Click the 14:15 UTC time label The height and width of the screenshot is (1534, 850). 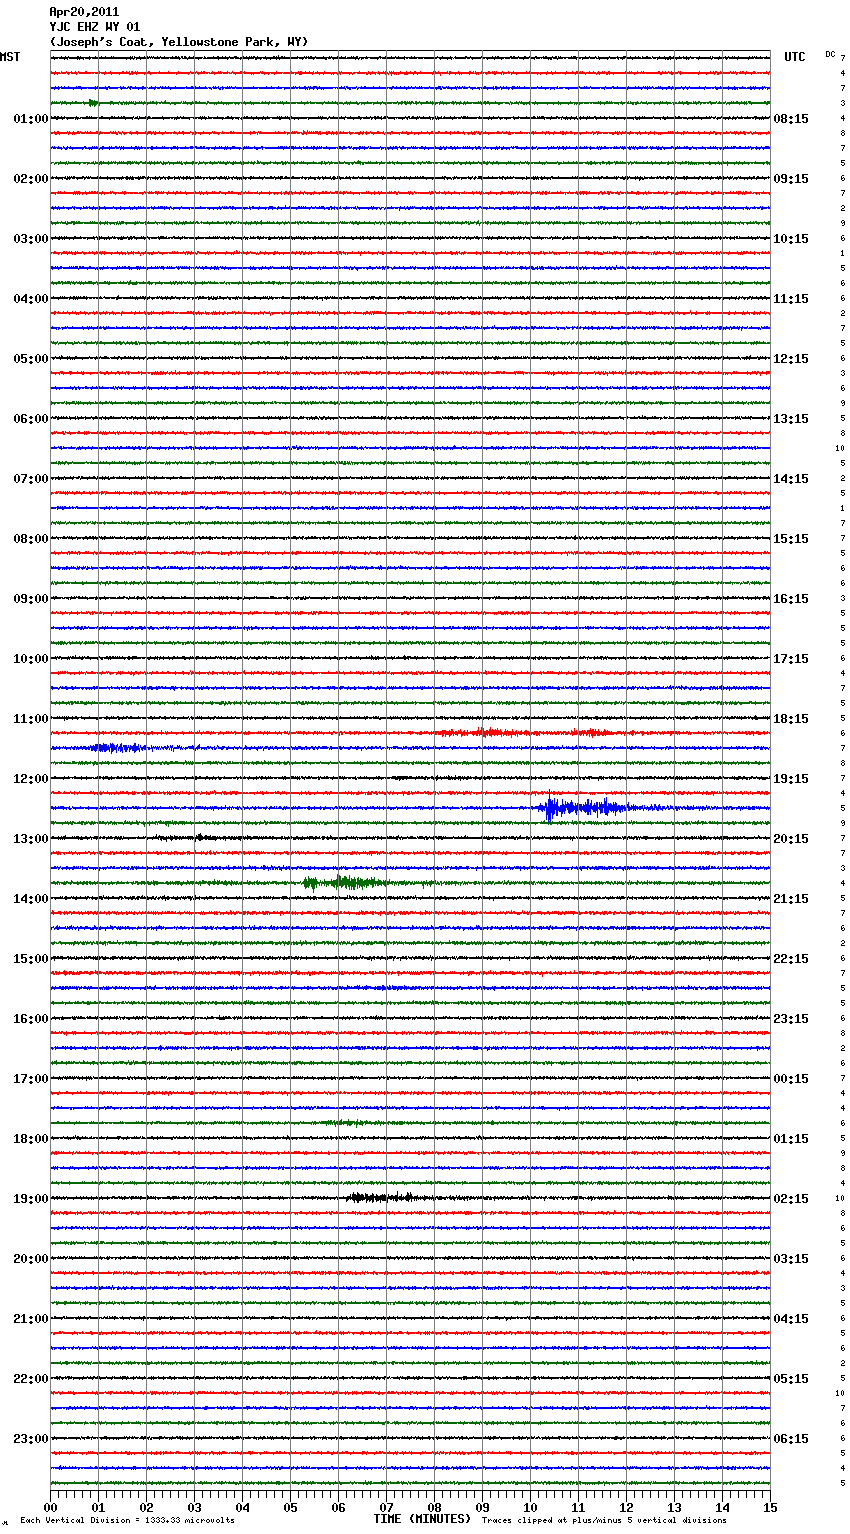point(791,479)
